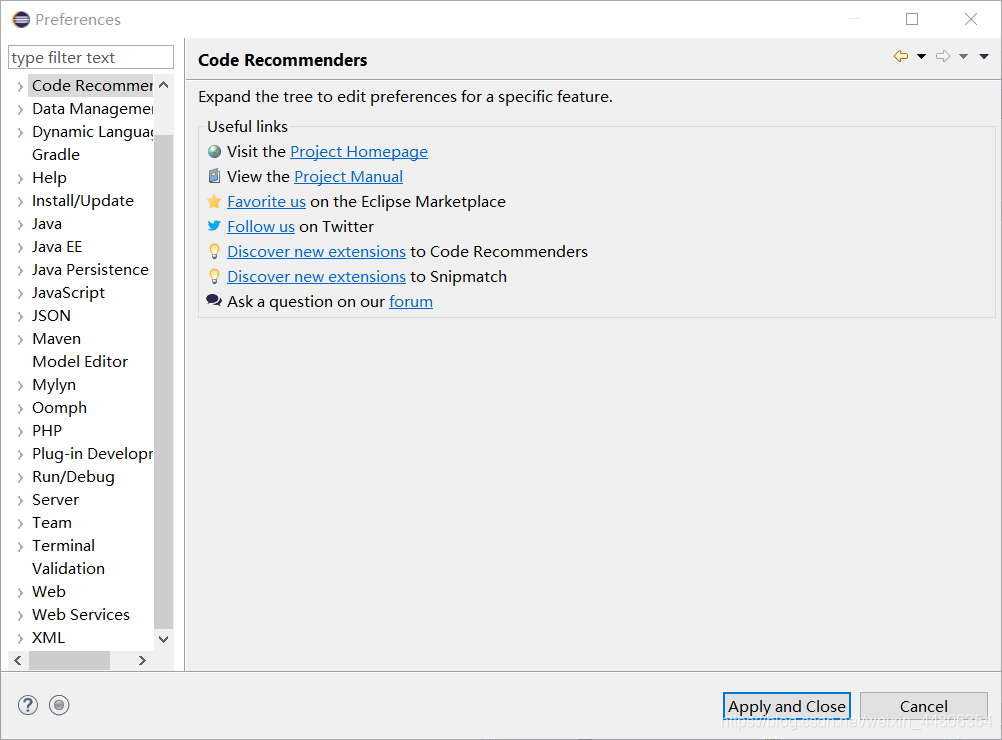Select Team in the preferences tree
Screen dimensions: 1002x740
click(x=52, y=523)
